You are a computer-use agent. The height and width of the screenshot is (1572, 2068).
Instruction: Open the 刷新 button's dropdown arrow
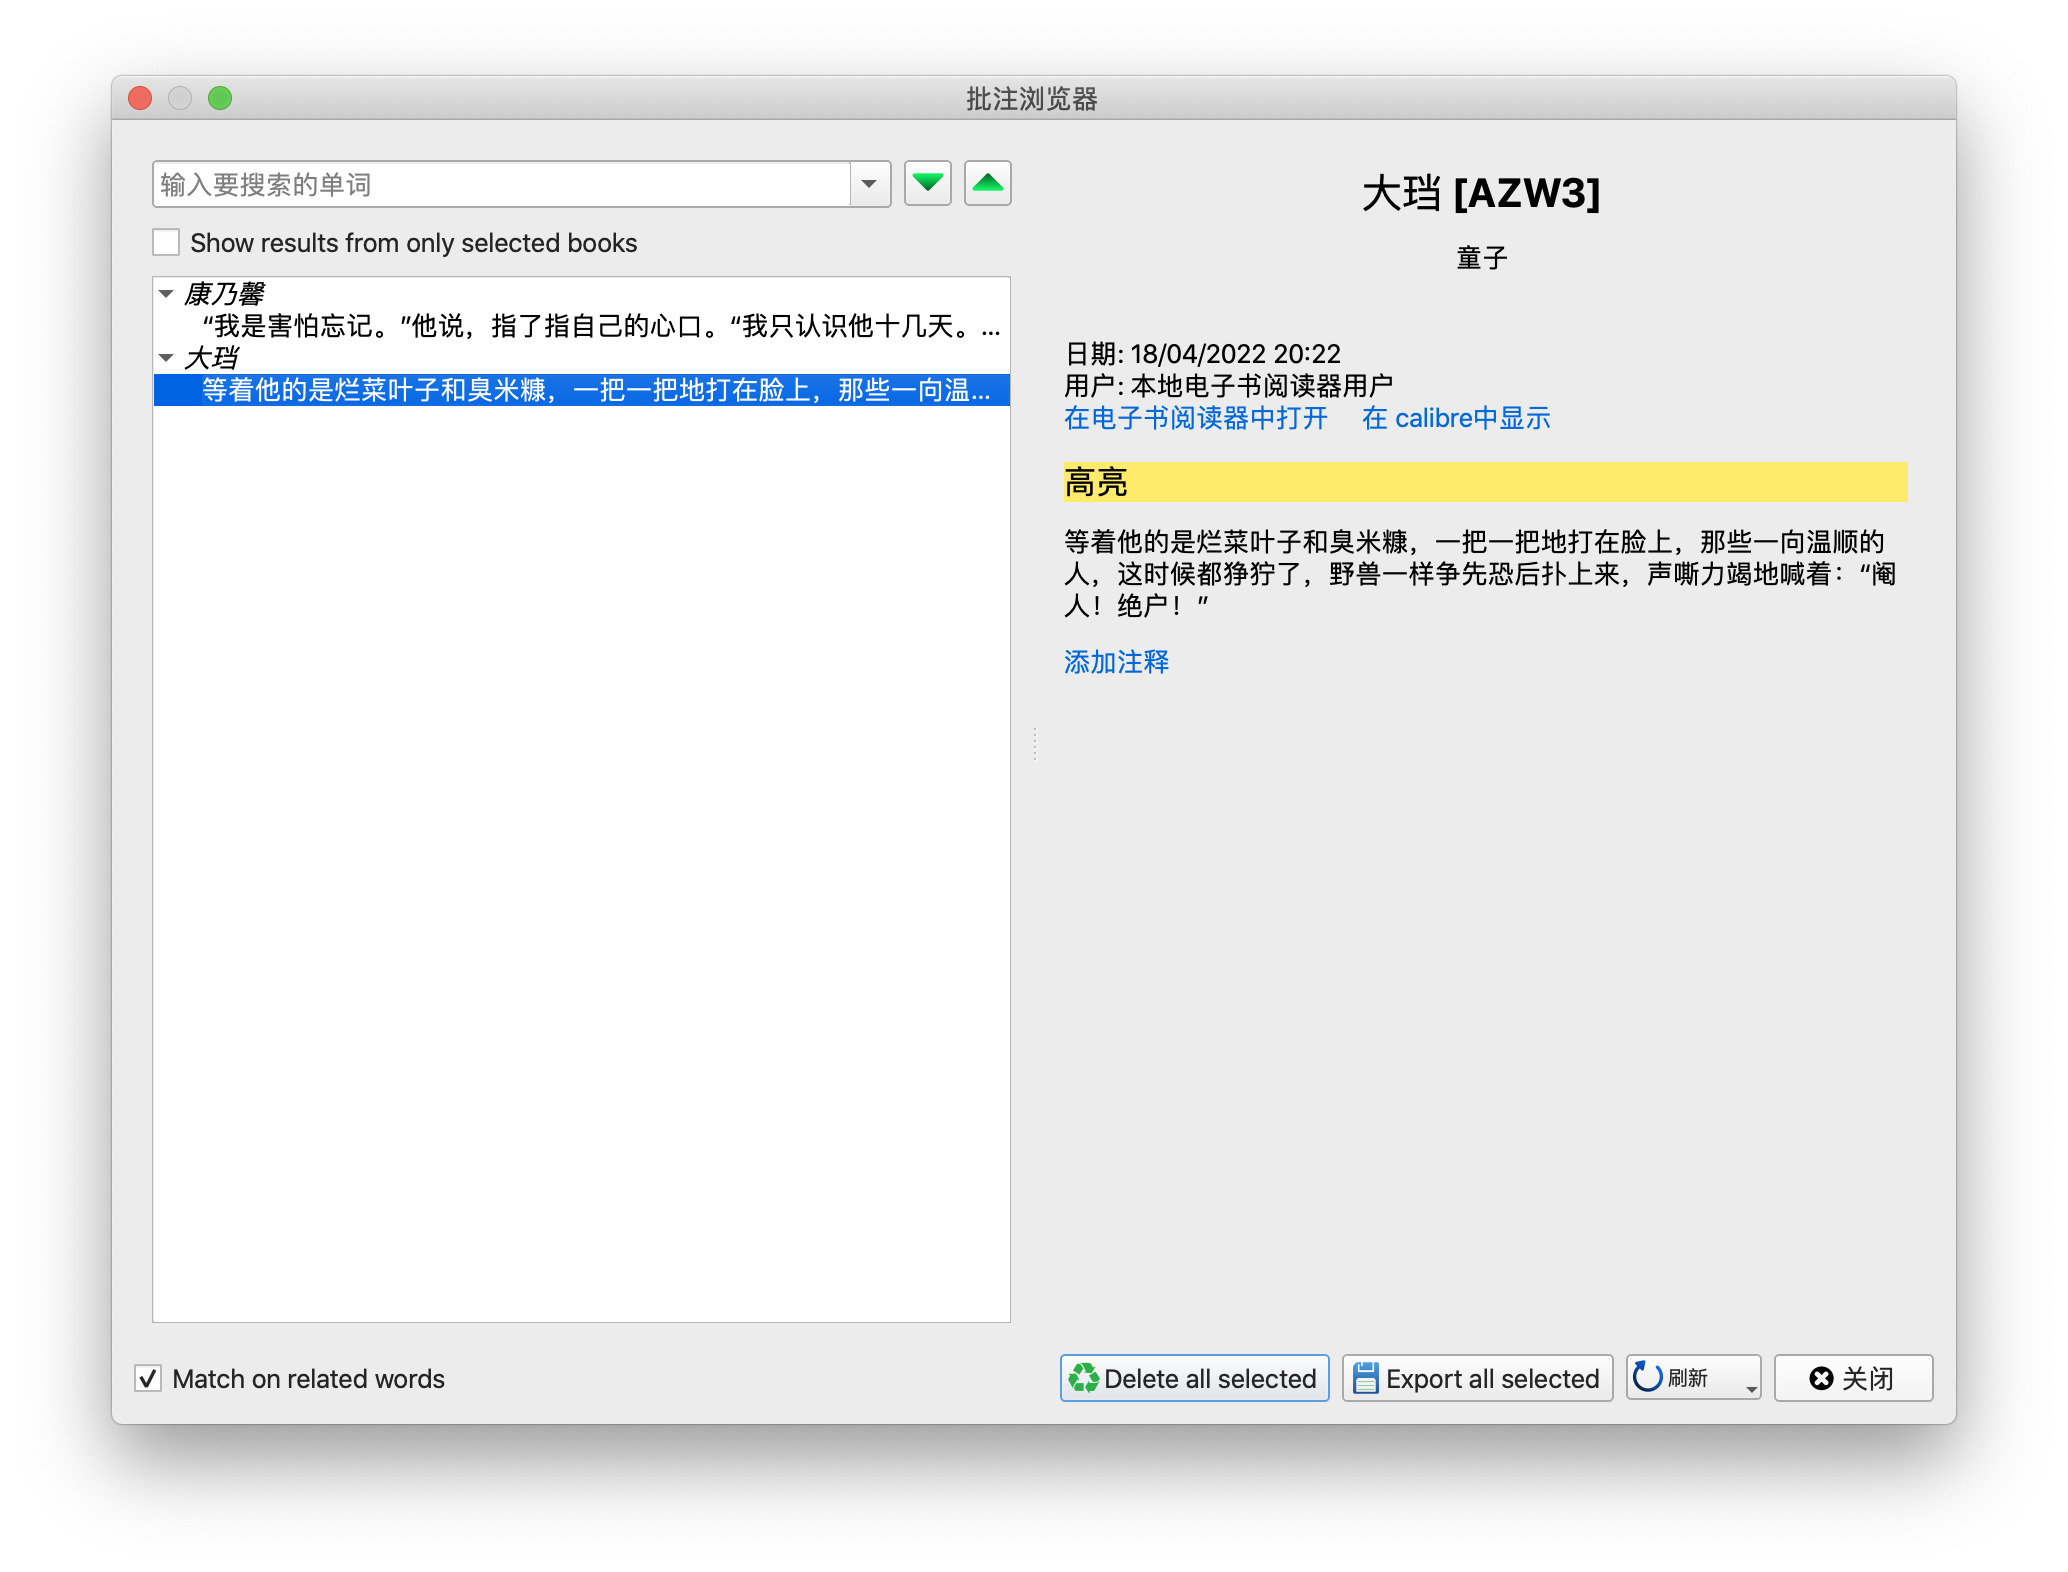(1751, 1388)
